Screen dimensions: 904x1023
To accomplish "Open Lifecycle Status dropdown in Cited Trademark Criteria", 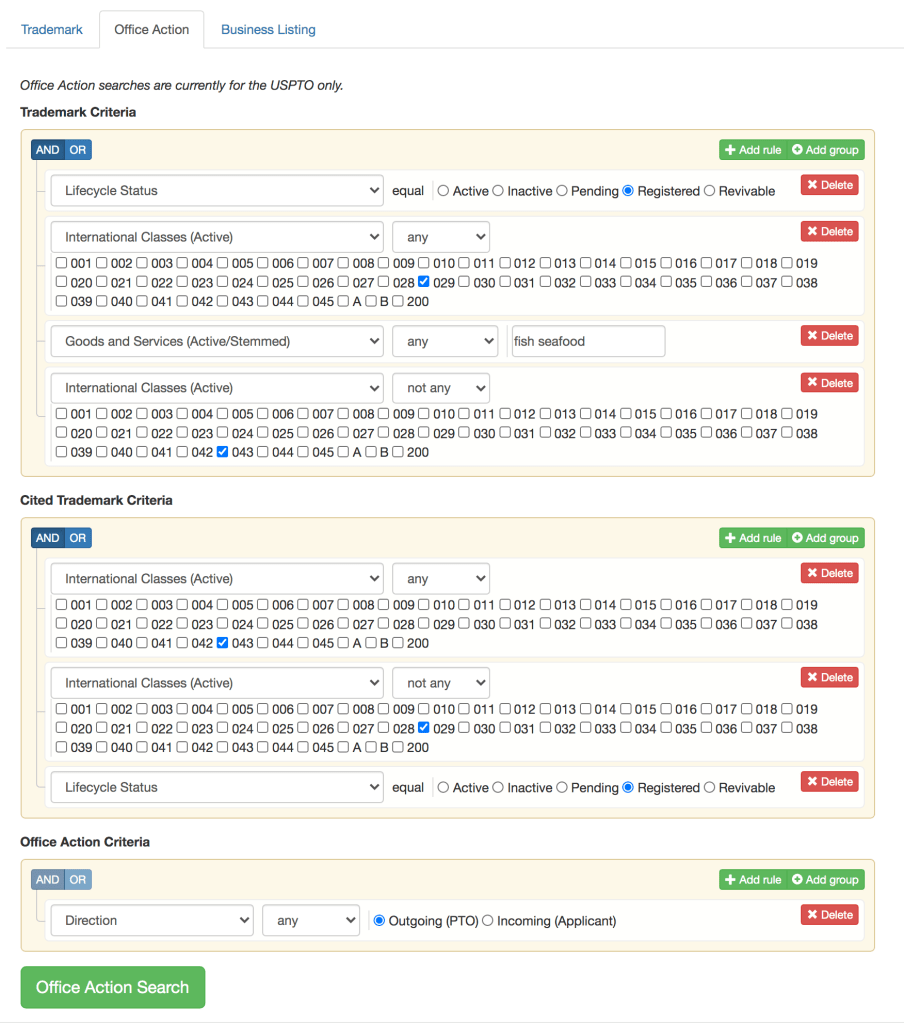I will coord(217,787).
